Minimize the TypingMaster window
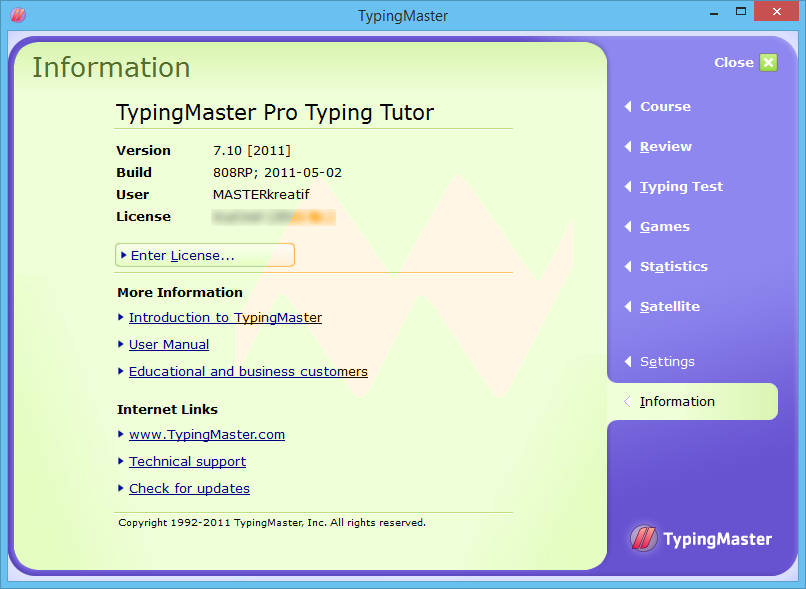Viewport: 806px width, 589px height. 713,12
